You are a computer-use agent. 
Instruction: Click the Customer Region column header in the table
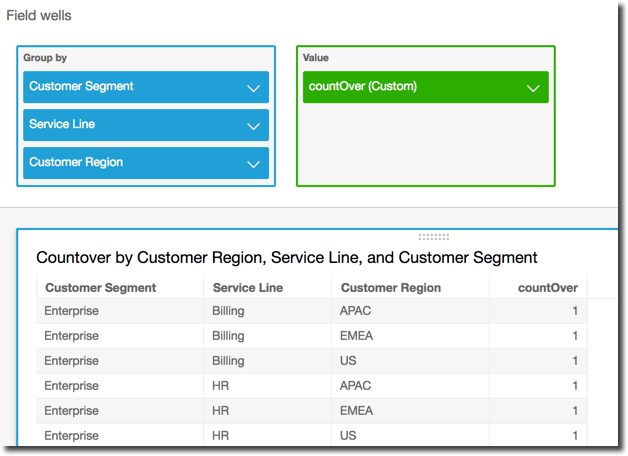390,288
